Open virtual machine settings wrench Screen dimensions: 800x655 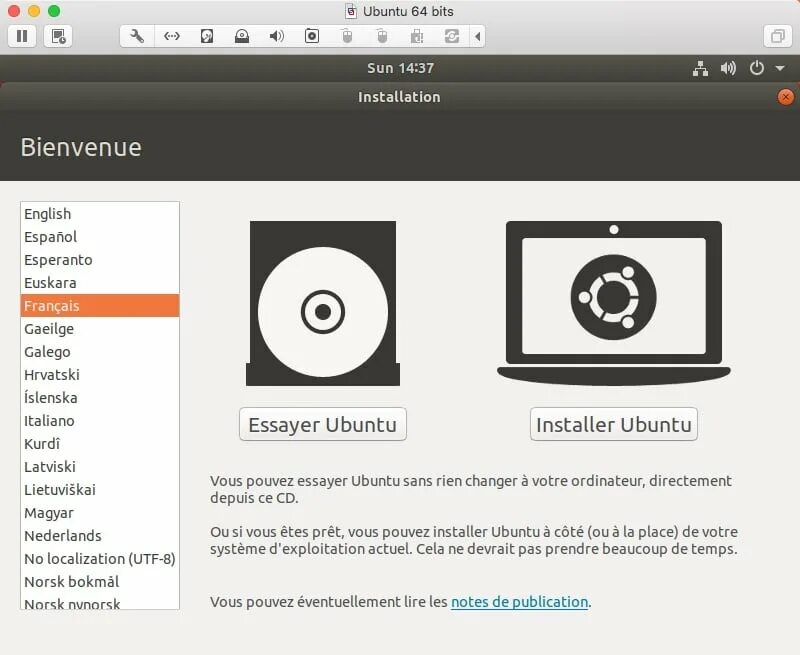point(137,36)
